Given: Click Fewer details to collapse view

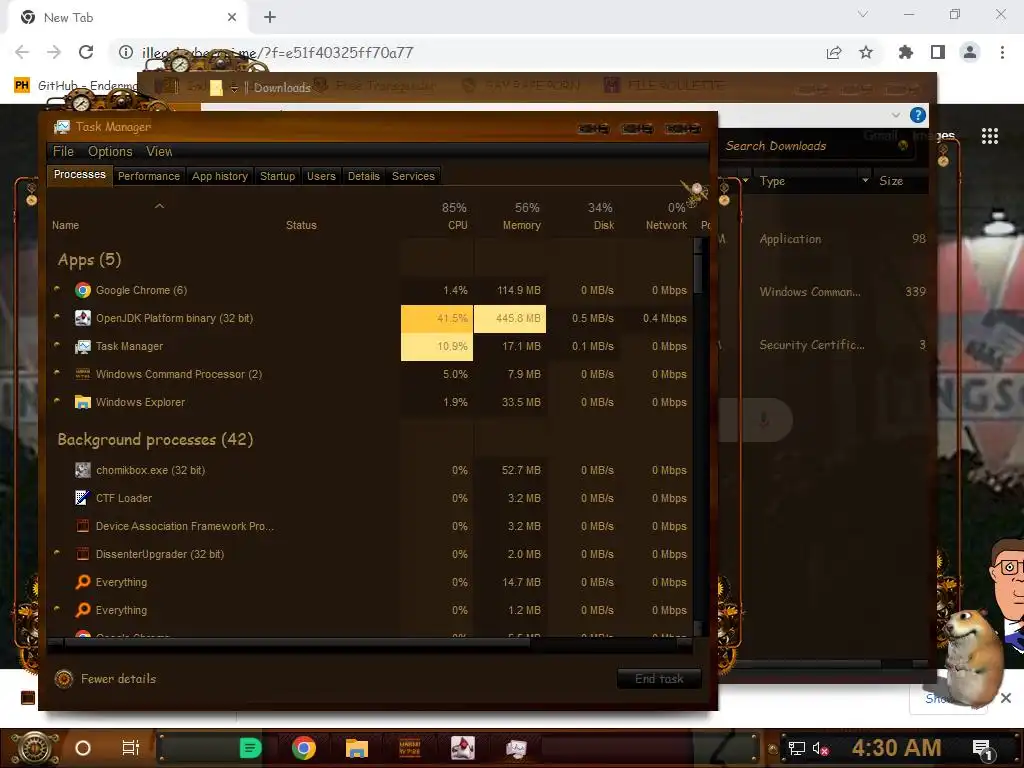Looking at the screenshot, I should point(118,679).
